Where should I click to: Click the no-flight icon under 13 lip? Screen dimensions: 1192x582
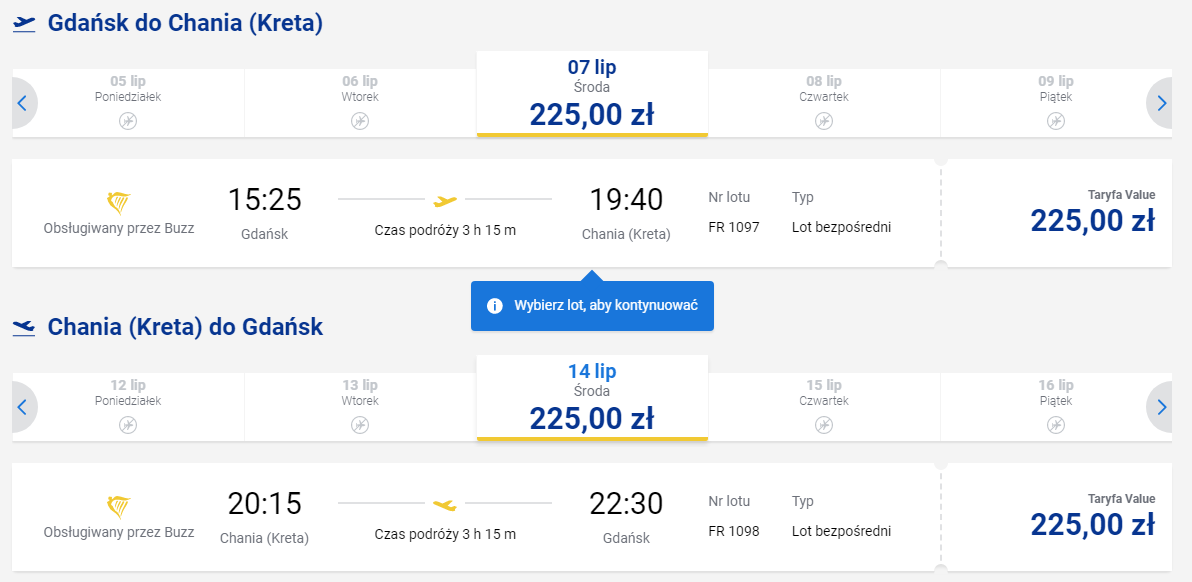coord(360,425)
